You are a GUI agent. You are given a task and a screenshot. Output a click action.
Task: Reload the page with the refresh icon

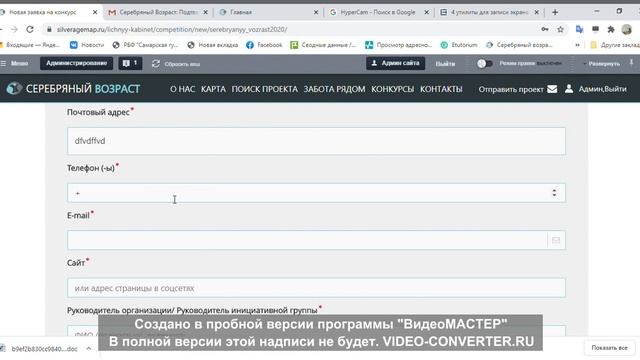coord(30,29)
